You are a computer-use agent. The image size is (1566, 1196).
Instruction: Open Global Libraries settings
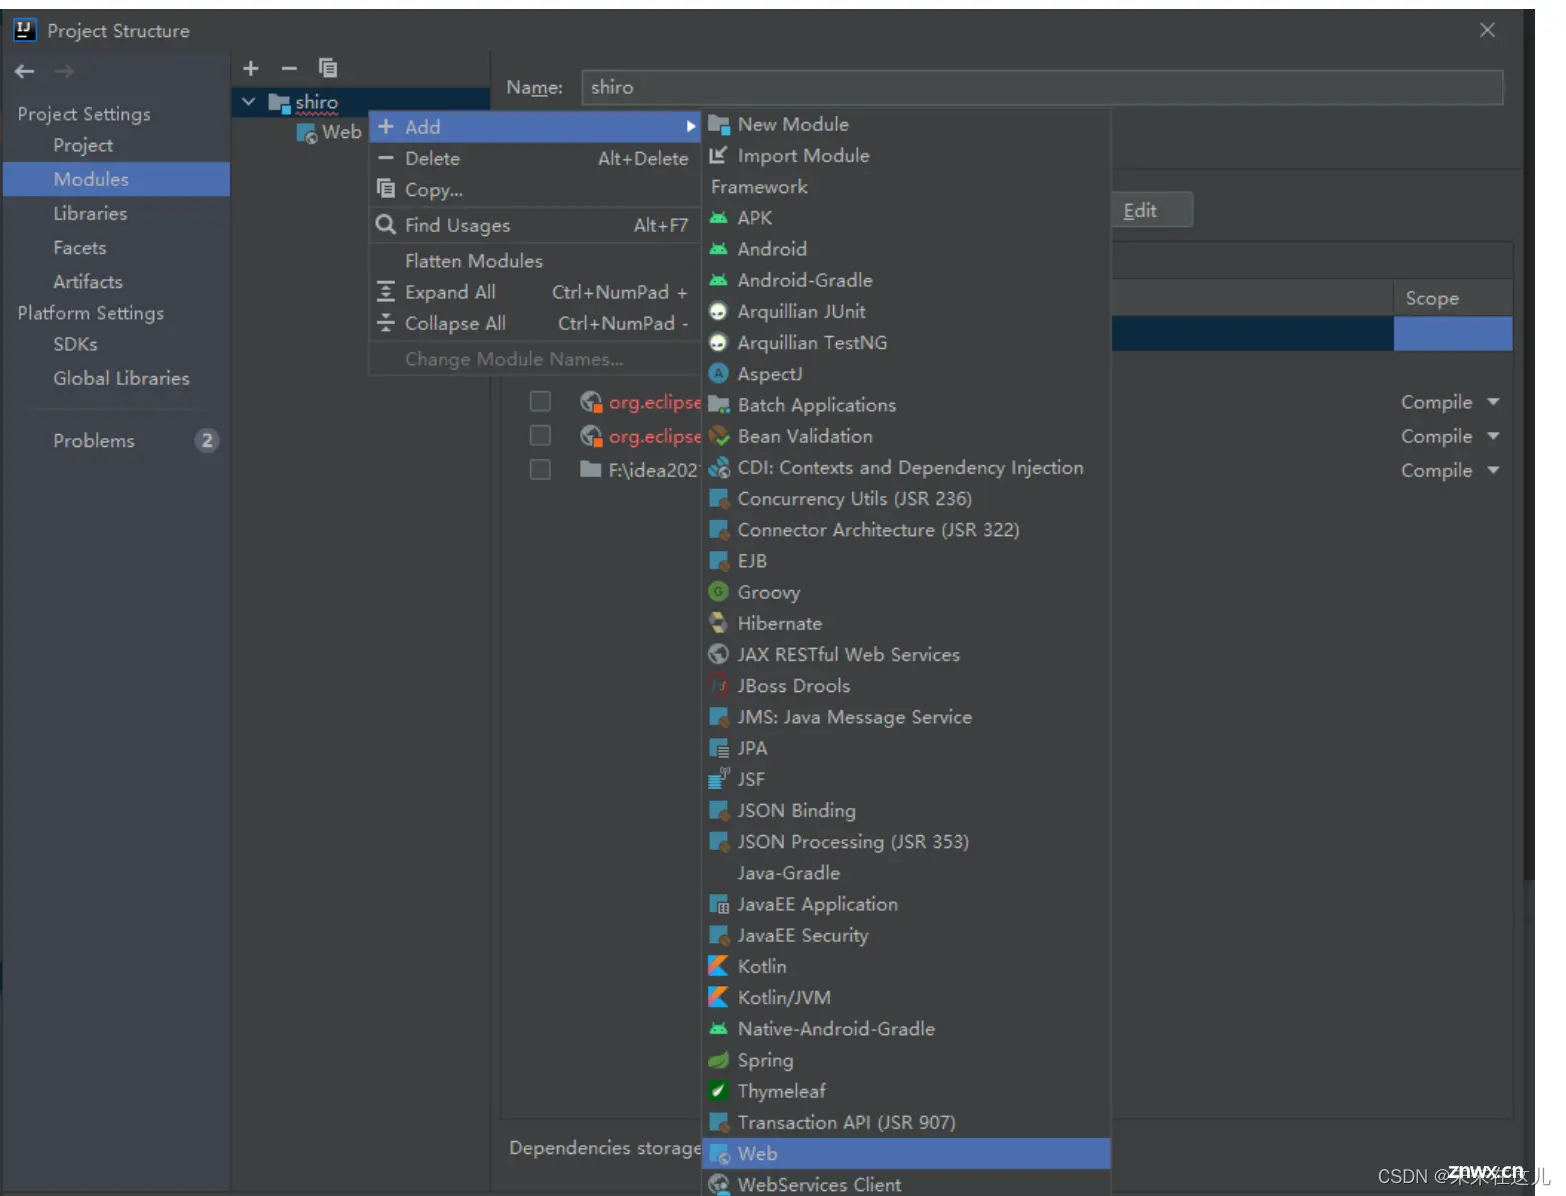point(121,378)
